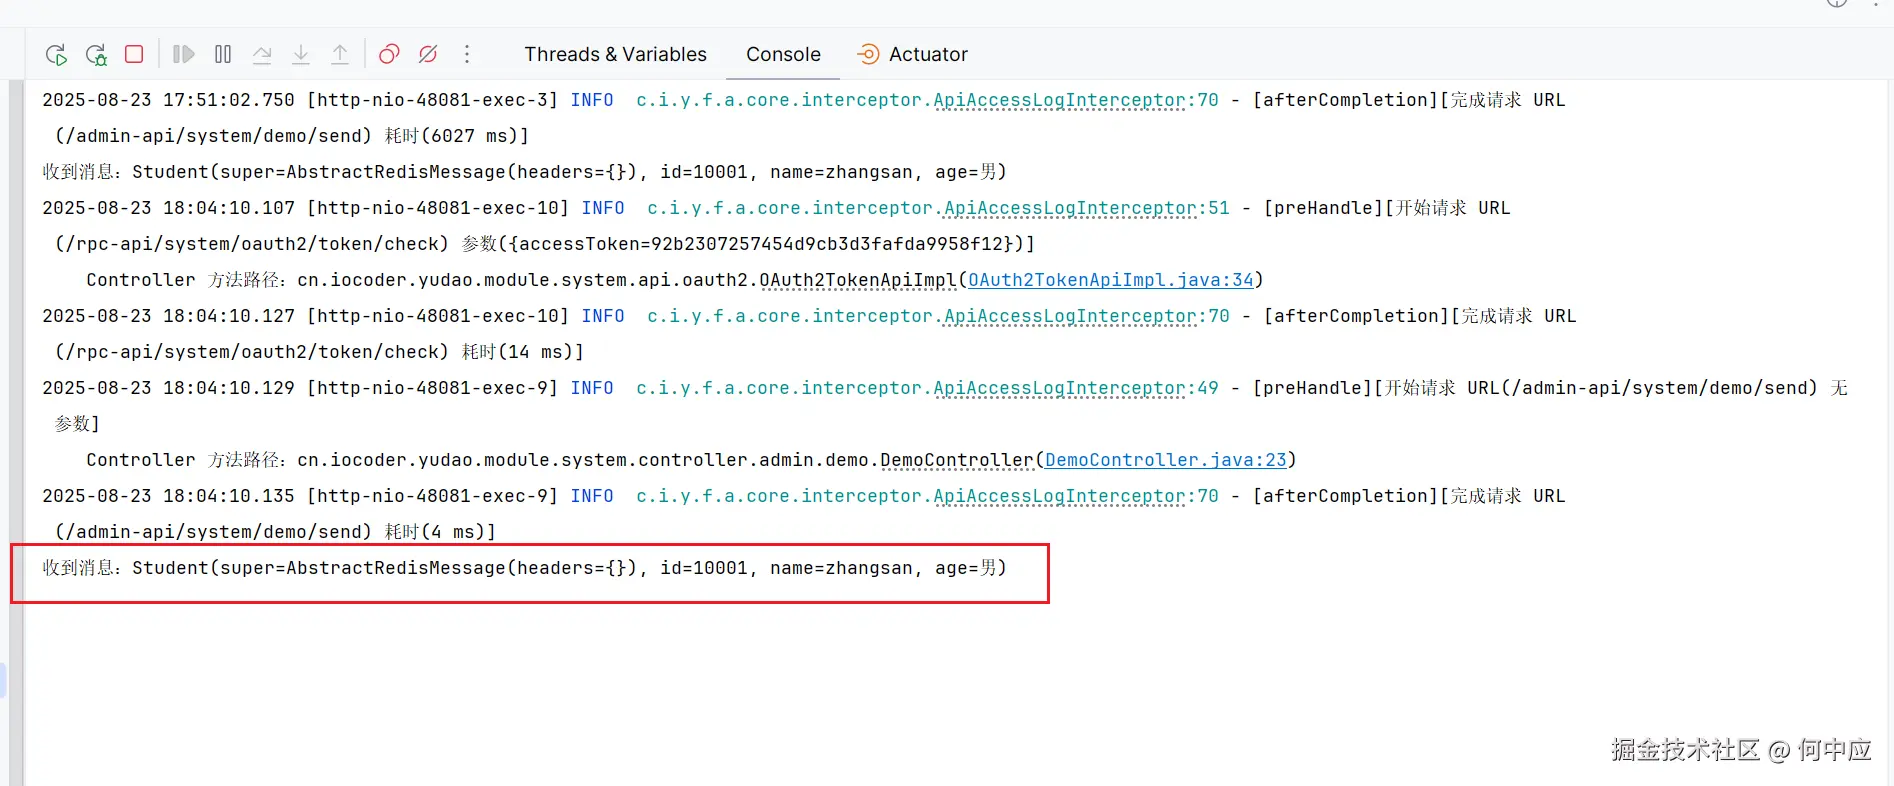Click timestamp 2025-08-23 17:51:02.750
The height and width of the screenshot is (786, 1894).
(168, 100)
